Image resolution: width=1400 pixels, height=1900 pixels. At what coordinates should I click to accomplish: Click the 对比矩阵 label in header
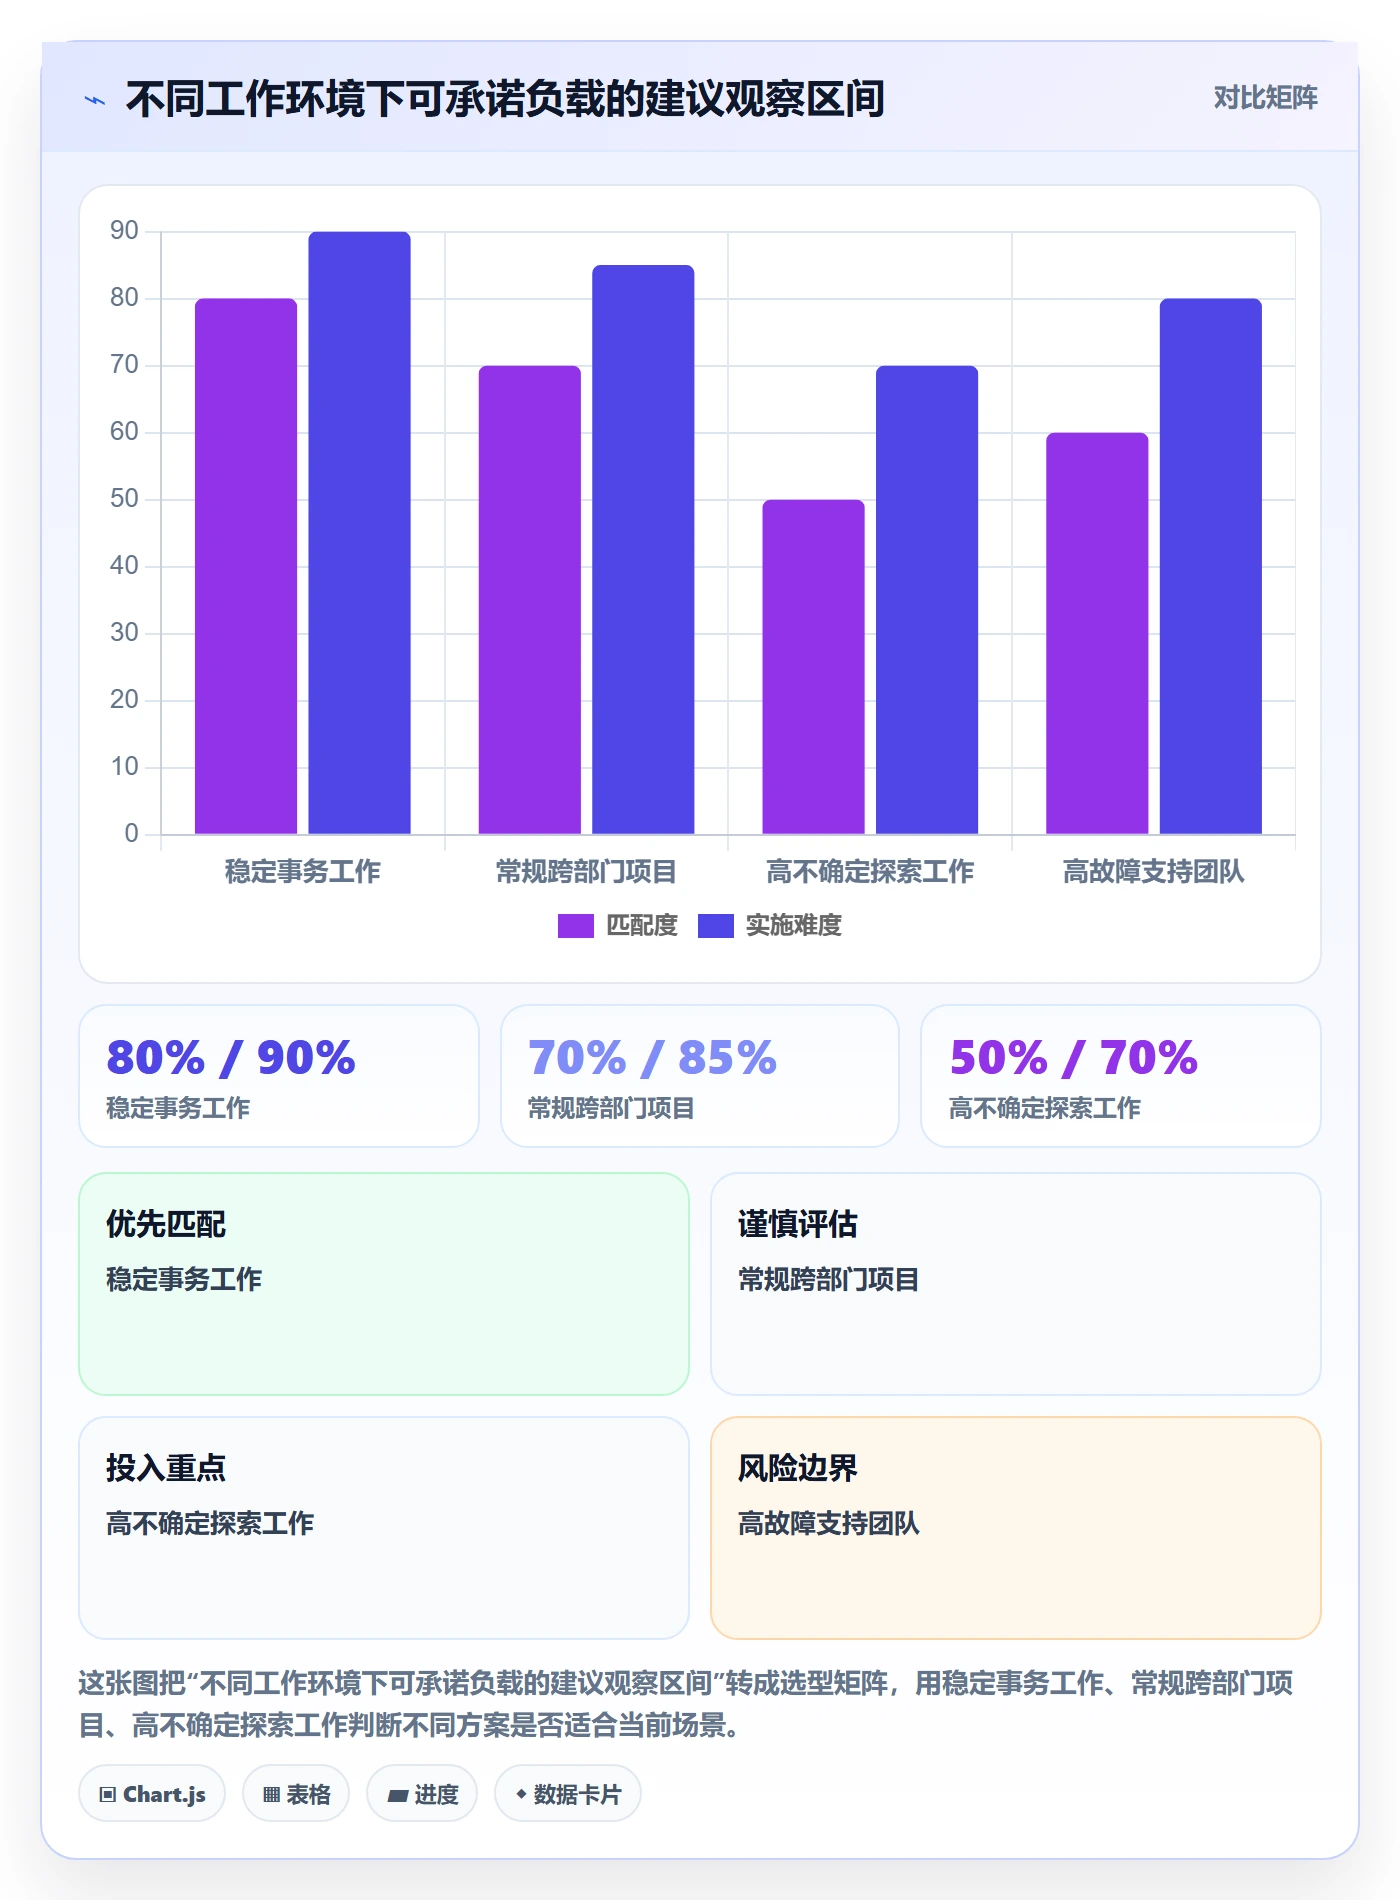1265,98
